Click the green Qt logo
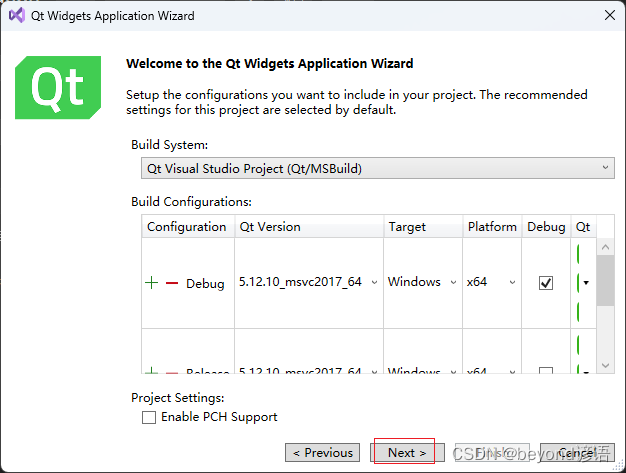Viewport: 626px width, 473px height. pyautogui.click(x=58, y=87)
